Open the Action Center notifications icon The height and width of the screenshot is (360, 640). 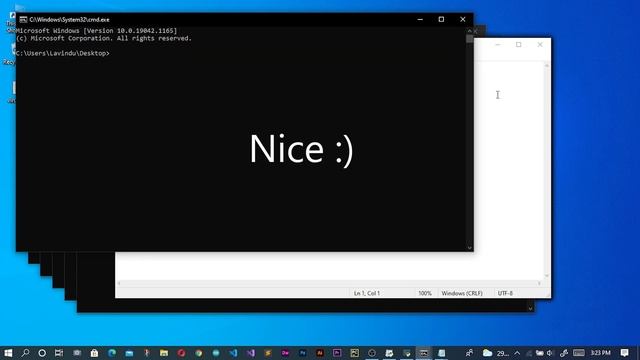pos(624,353)
